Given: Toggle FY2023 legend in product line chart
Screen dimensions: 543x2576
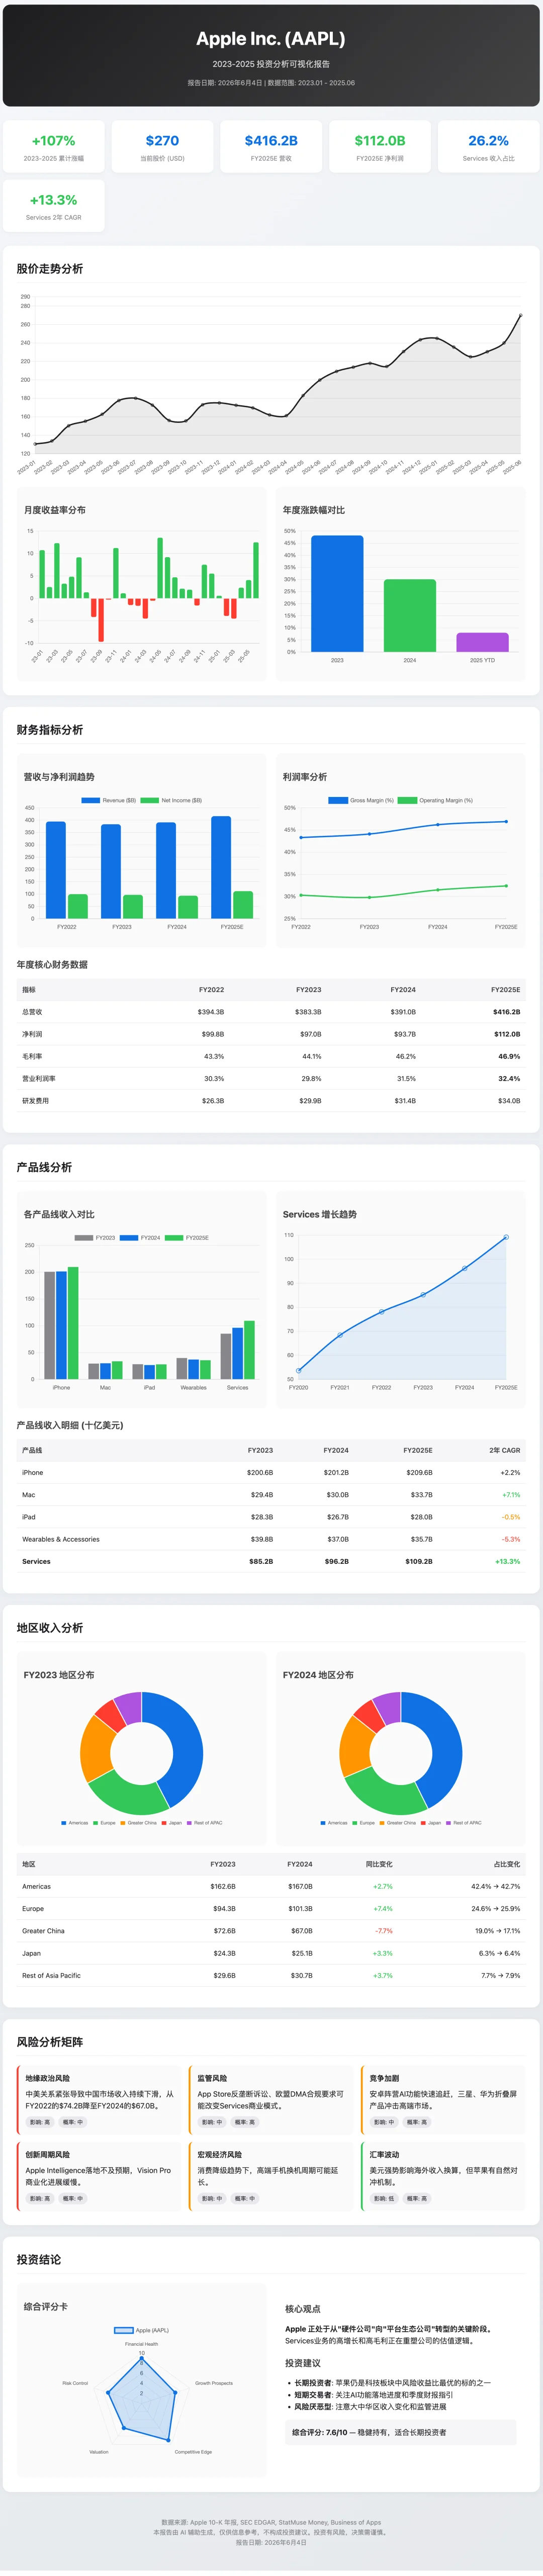Looking at the screenshot, I should click(95, 1238).
